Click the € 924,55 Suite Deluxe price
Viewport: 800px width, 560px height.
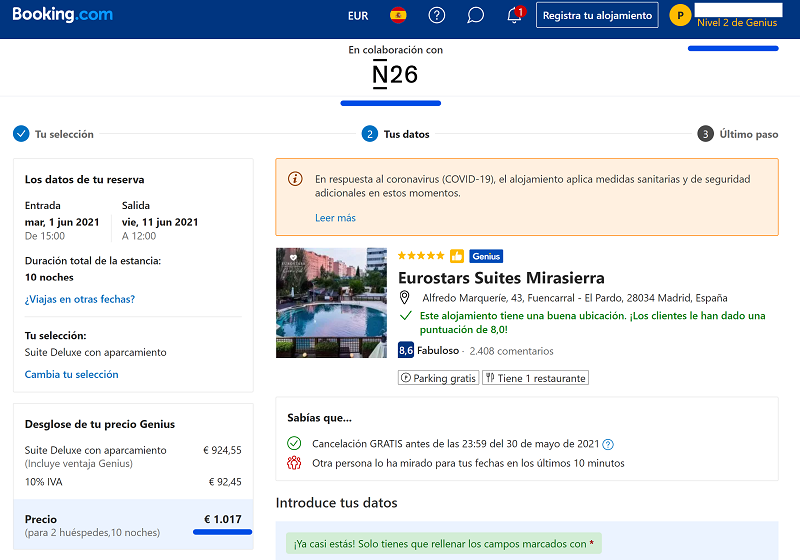[x=222, y=450]
